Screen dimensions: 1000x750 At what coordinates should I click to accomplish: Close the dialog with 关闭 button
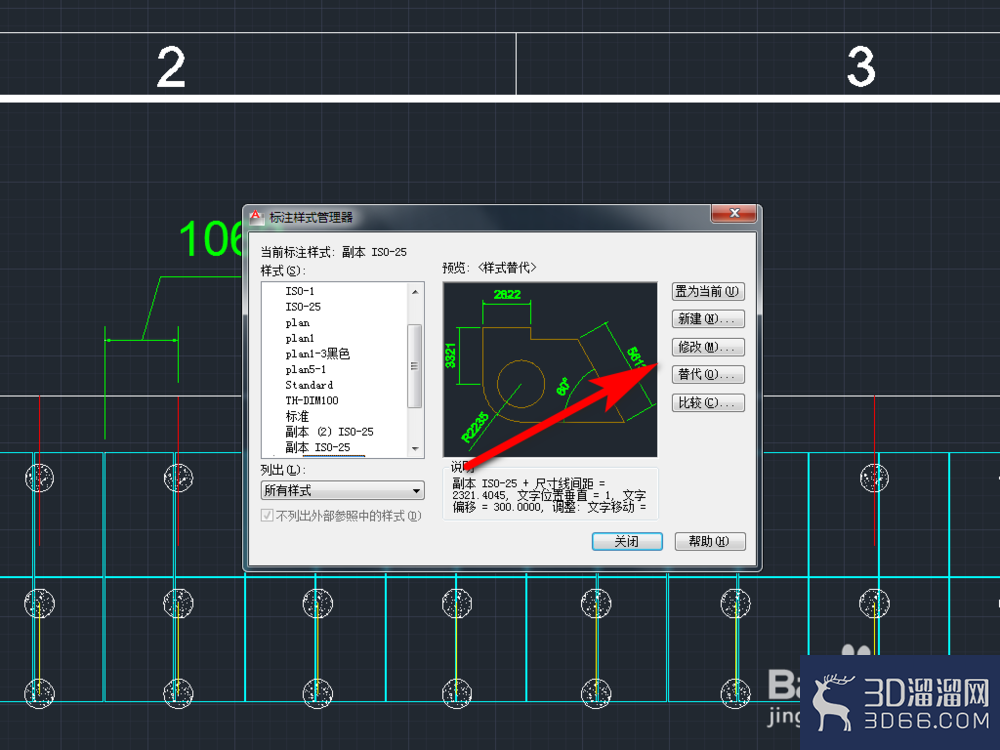pos(627,541)
